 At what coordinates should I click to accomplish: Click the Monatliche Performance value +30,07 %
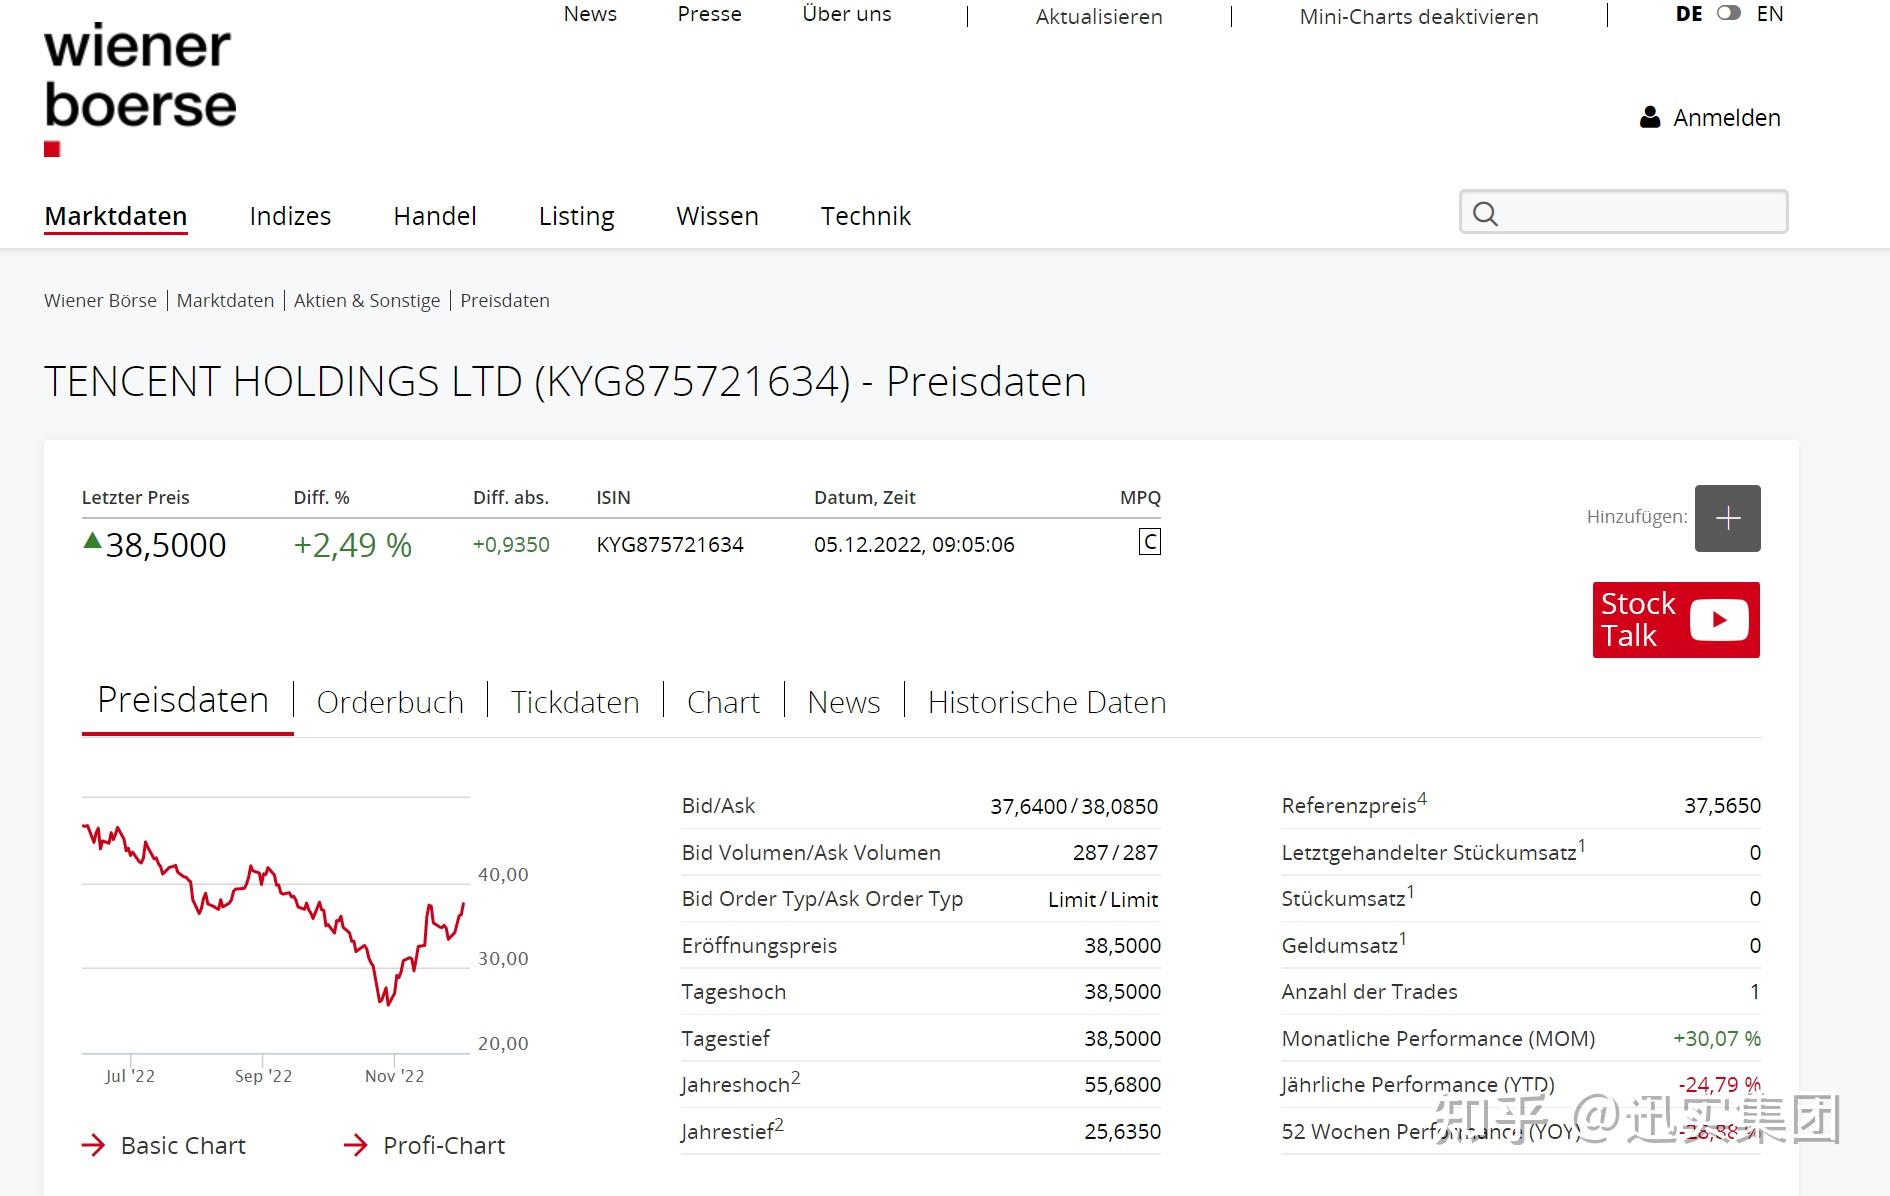[1717, 1039]
